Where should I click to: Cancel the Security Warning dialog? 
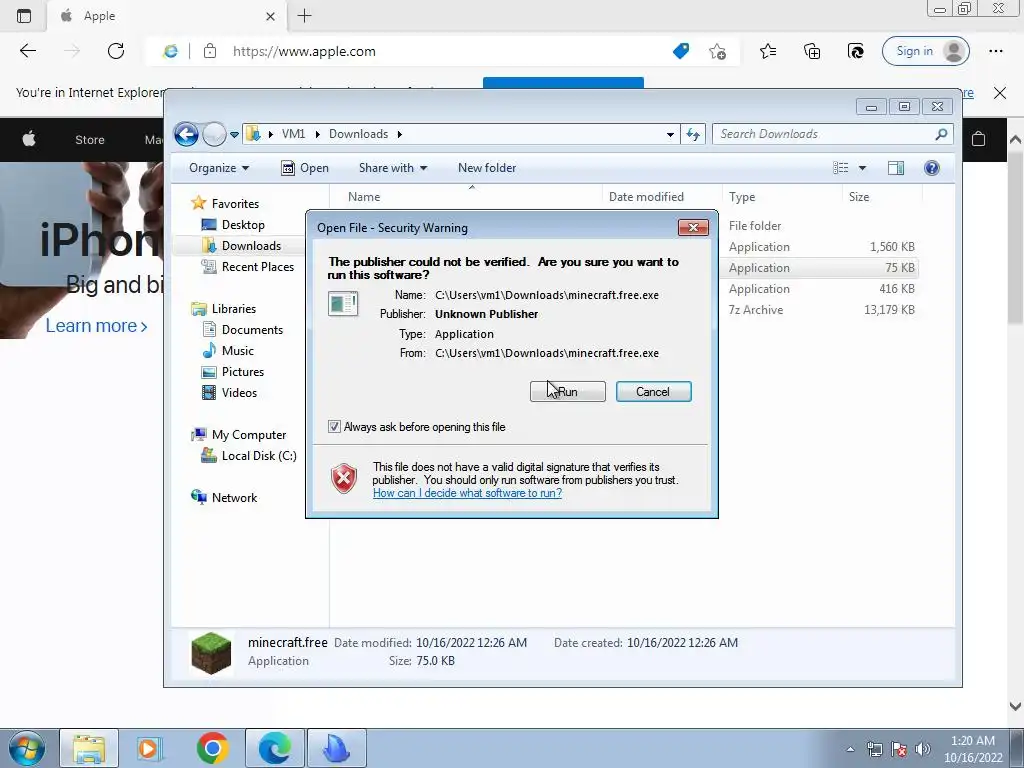click(x=653, y=392)
